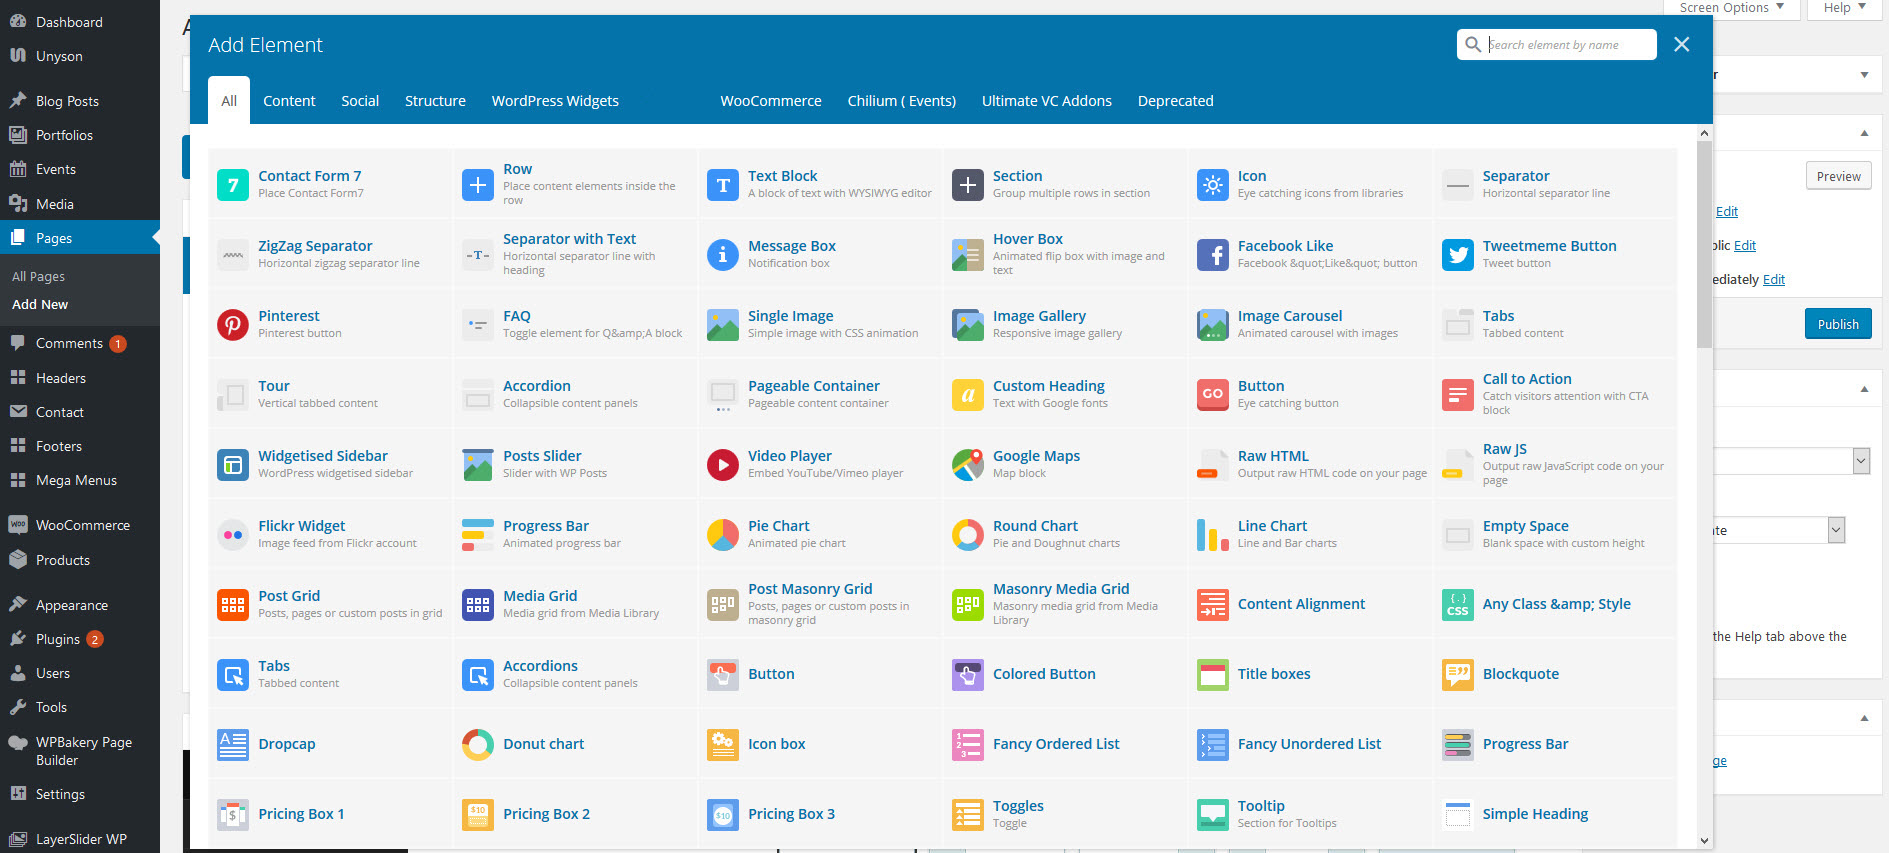Go to All Pages submenu
The image size is (1889, 853).
38,277
